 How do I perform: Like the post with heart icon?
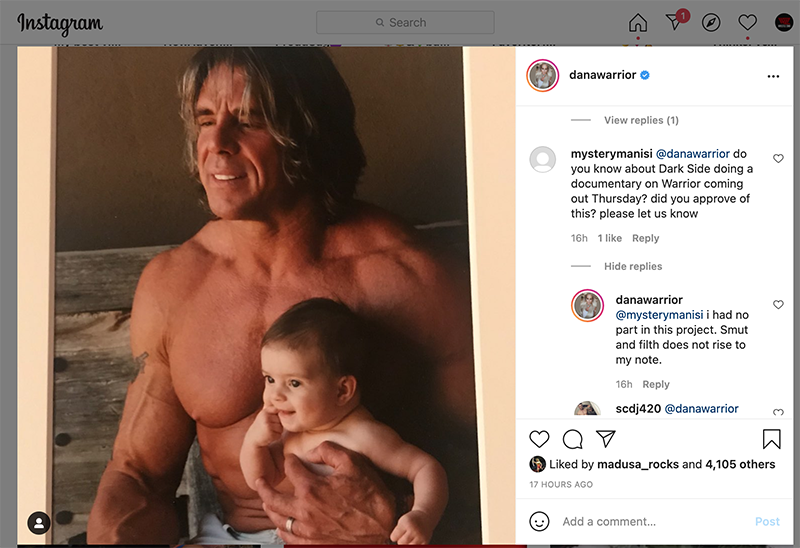(x=539, y=439)
